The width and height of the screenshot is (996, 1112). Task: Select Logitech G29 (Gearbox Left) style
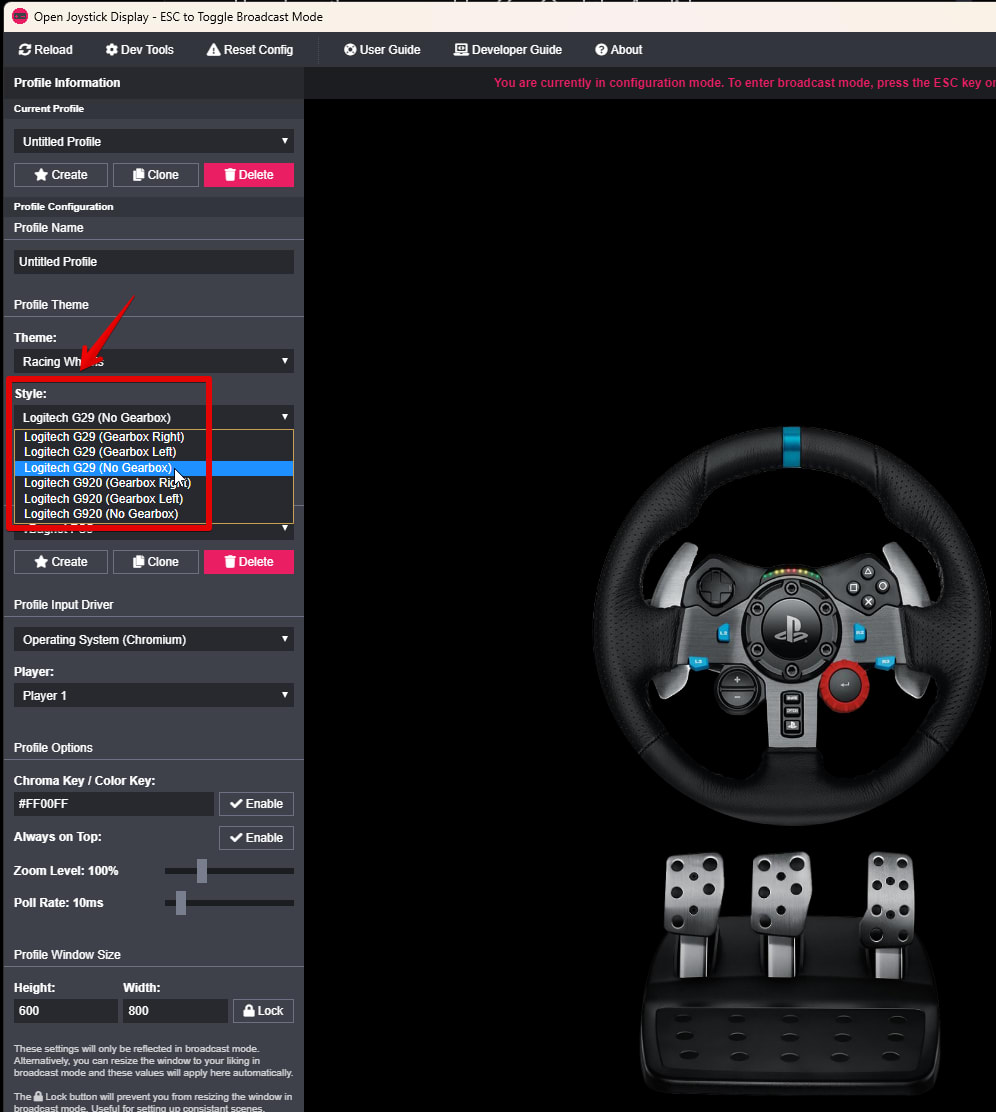point(154,452)
